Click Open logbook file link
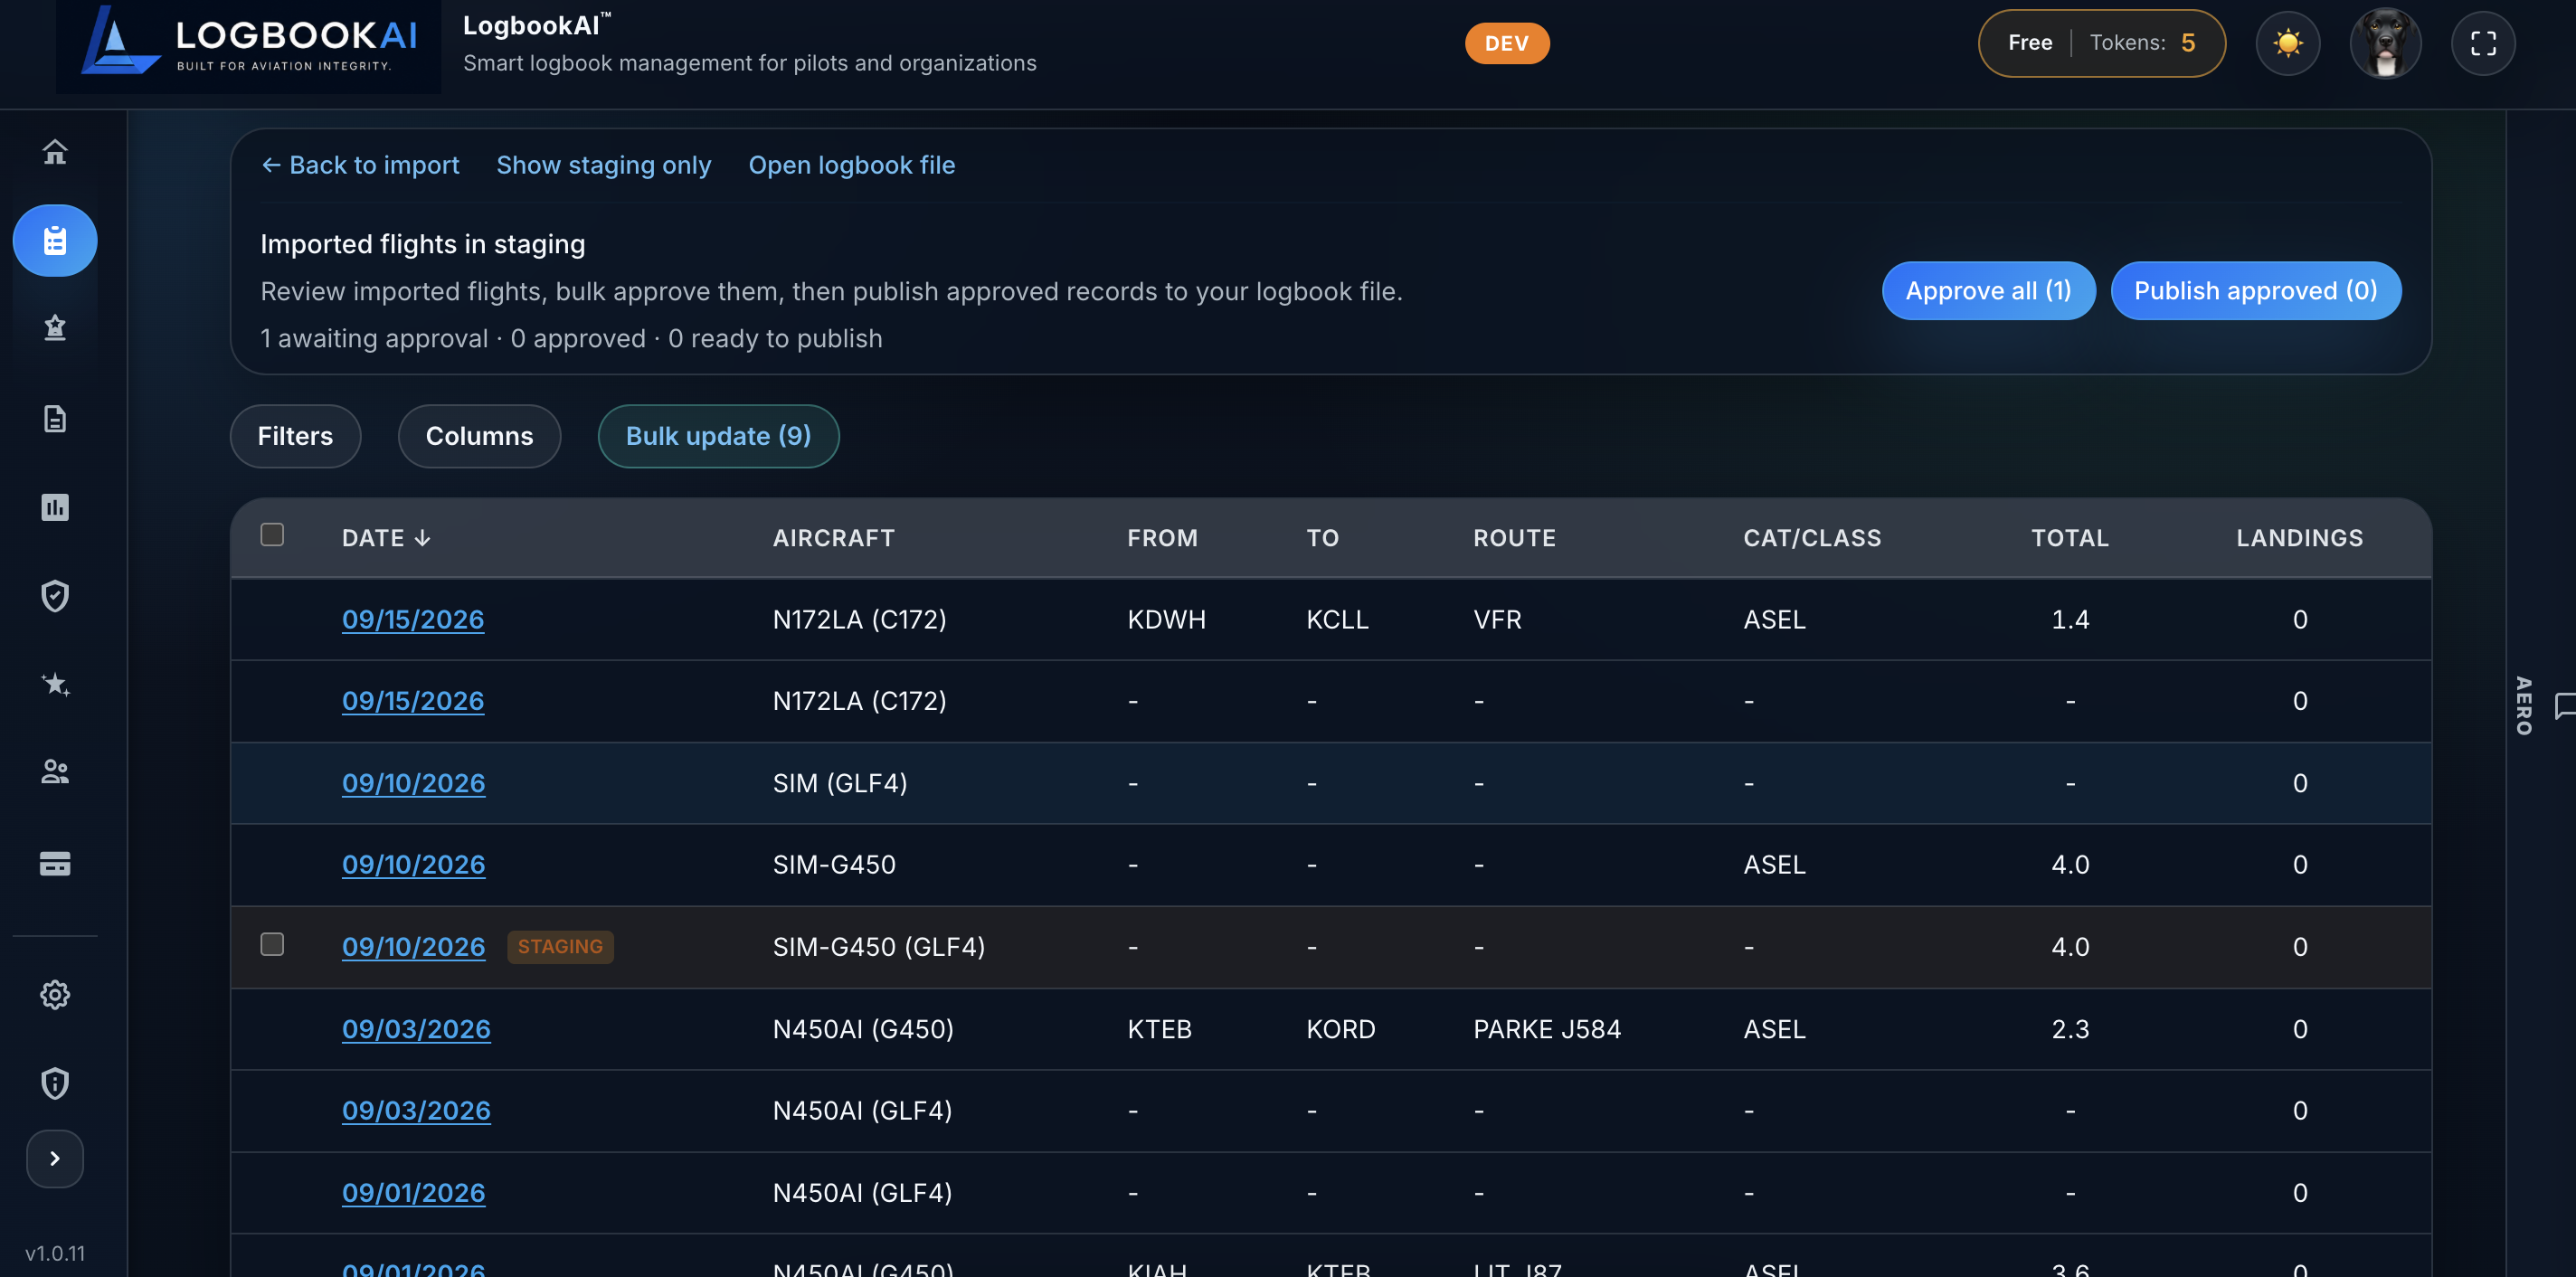 pyautogui.click(x=851, y=165)
